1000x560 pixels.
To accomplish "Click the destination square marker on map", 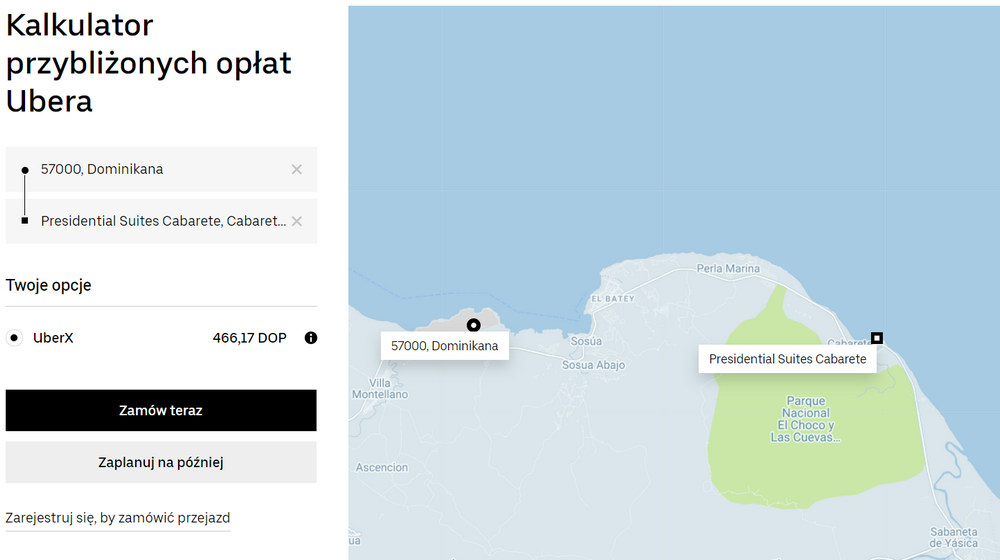I will point(877,338).
